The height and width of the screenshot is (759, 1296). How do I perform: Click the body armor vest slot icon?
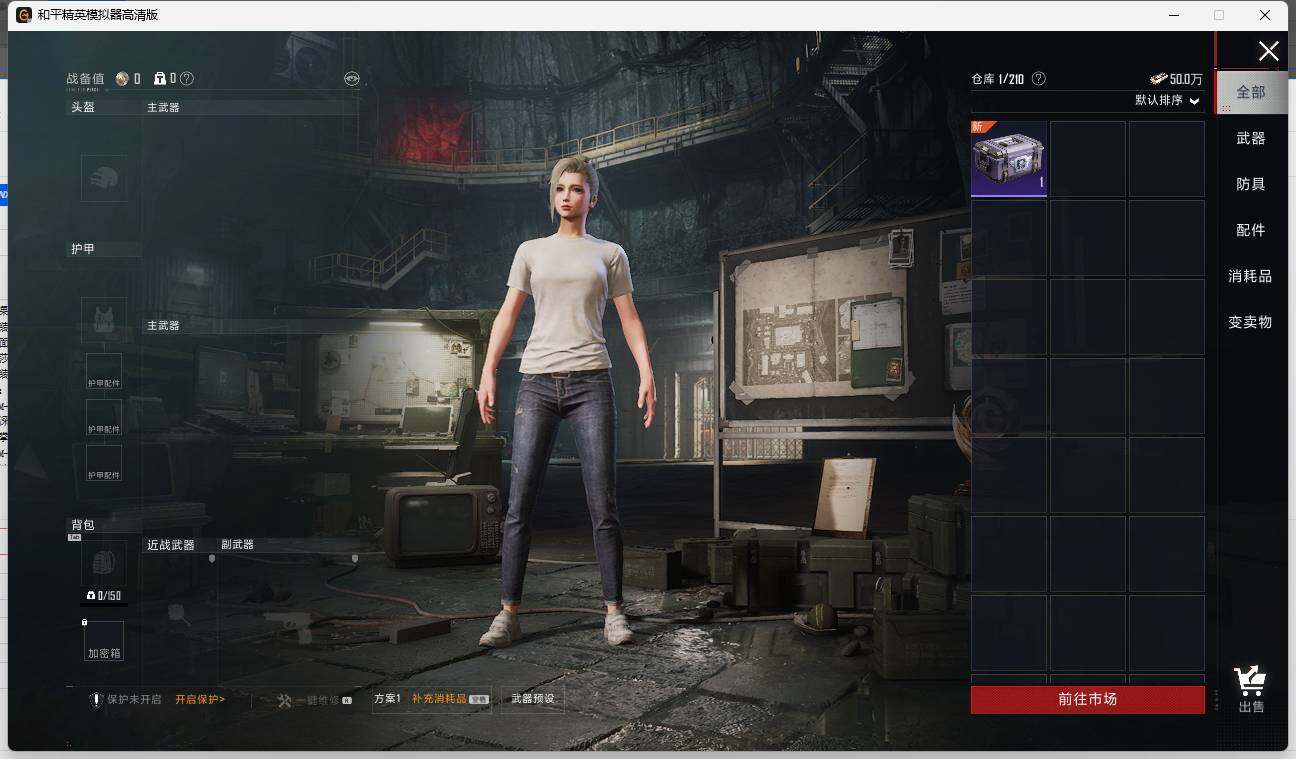104,320
